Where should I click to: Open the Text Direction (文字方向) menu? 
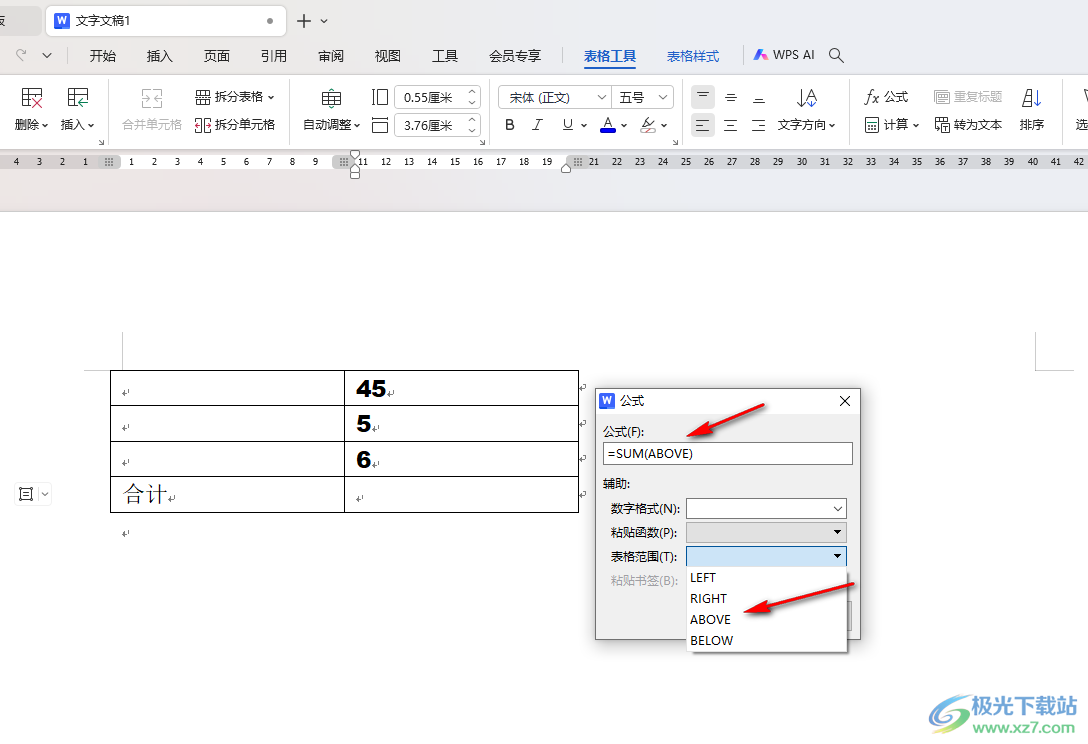[806, 110]
